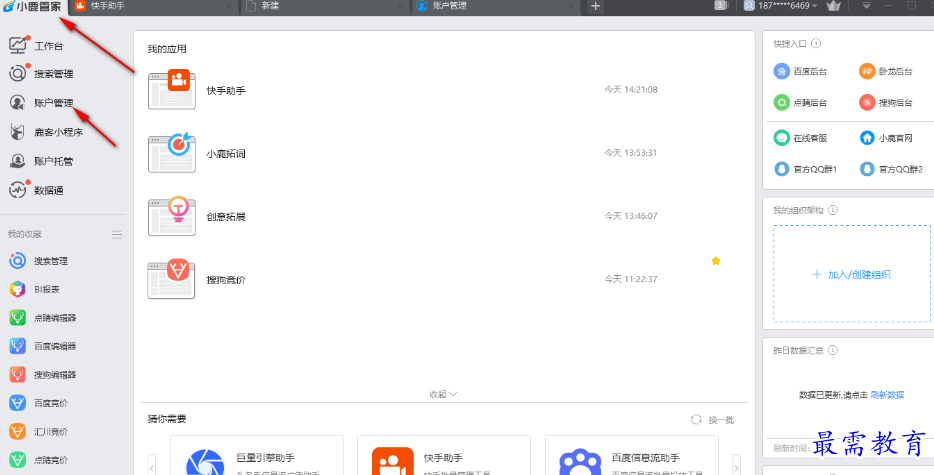Show info next to 快捷入口
This screenshot has width=934, height=475.
point(816,43)
